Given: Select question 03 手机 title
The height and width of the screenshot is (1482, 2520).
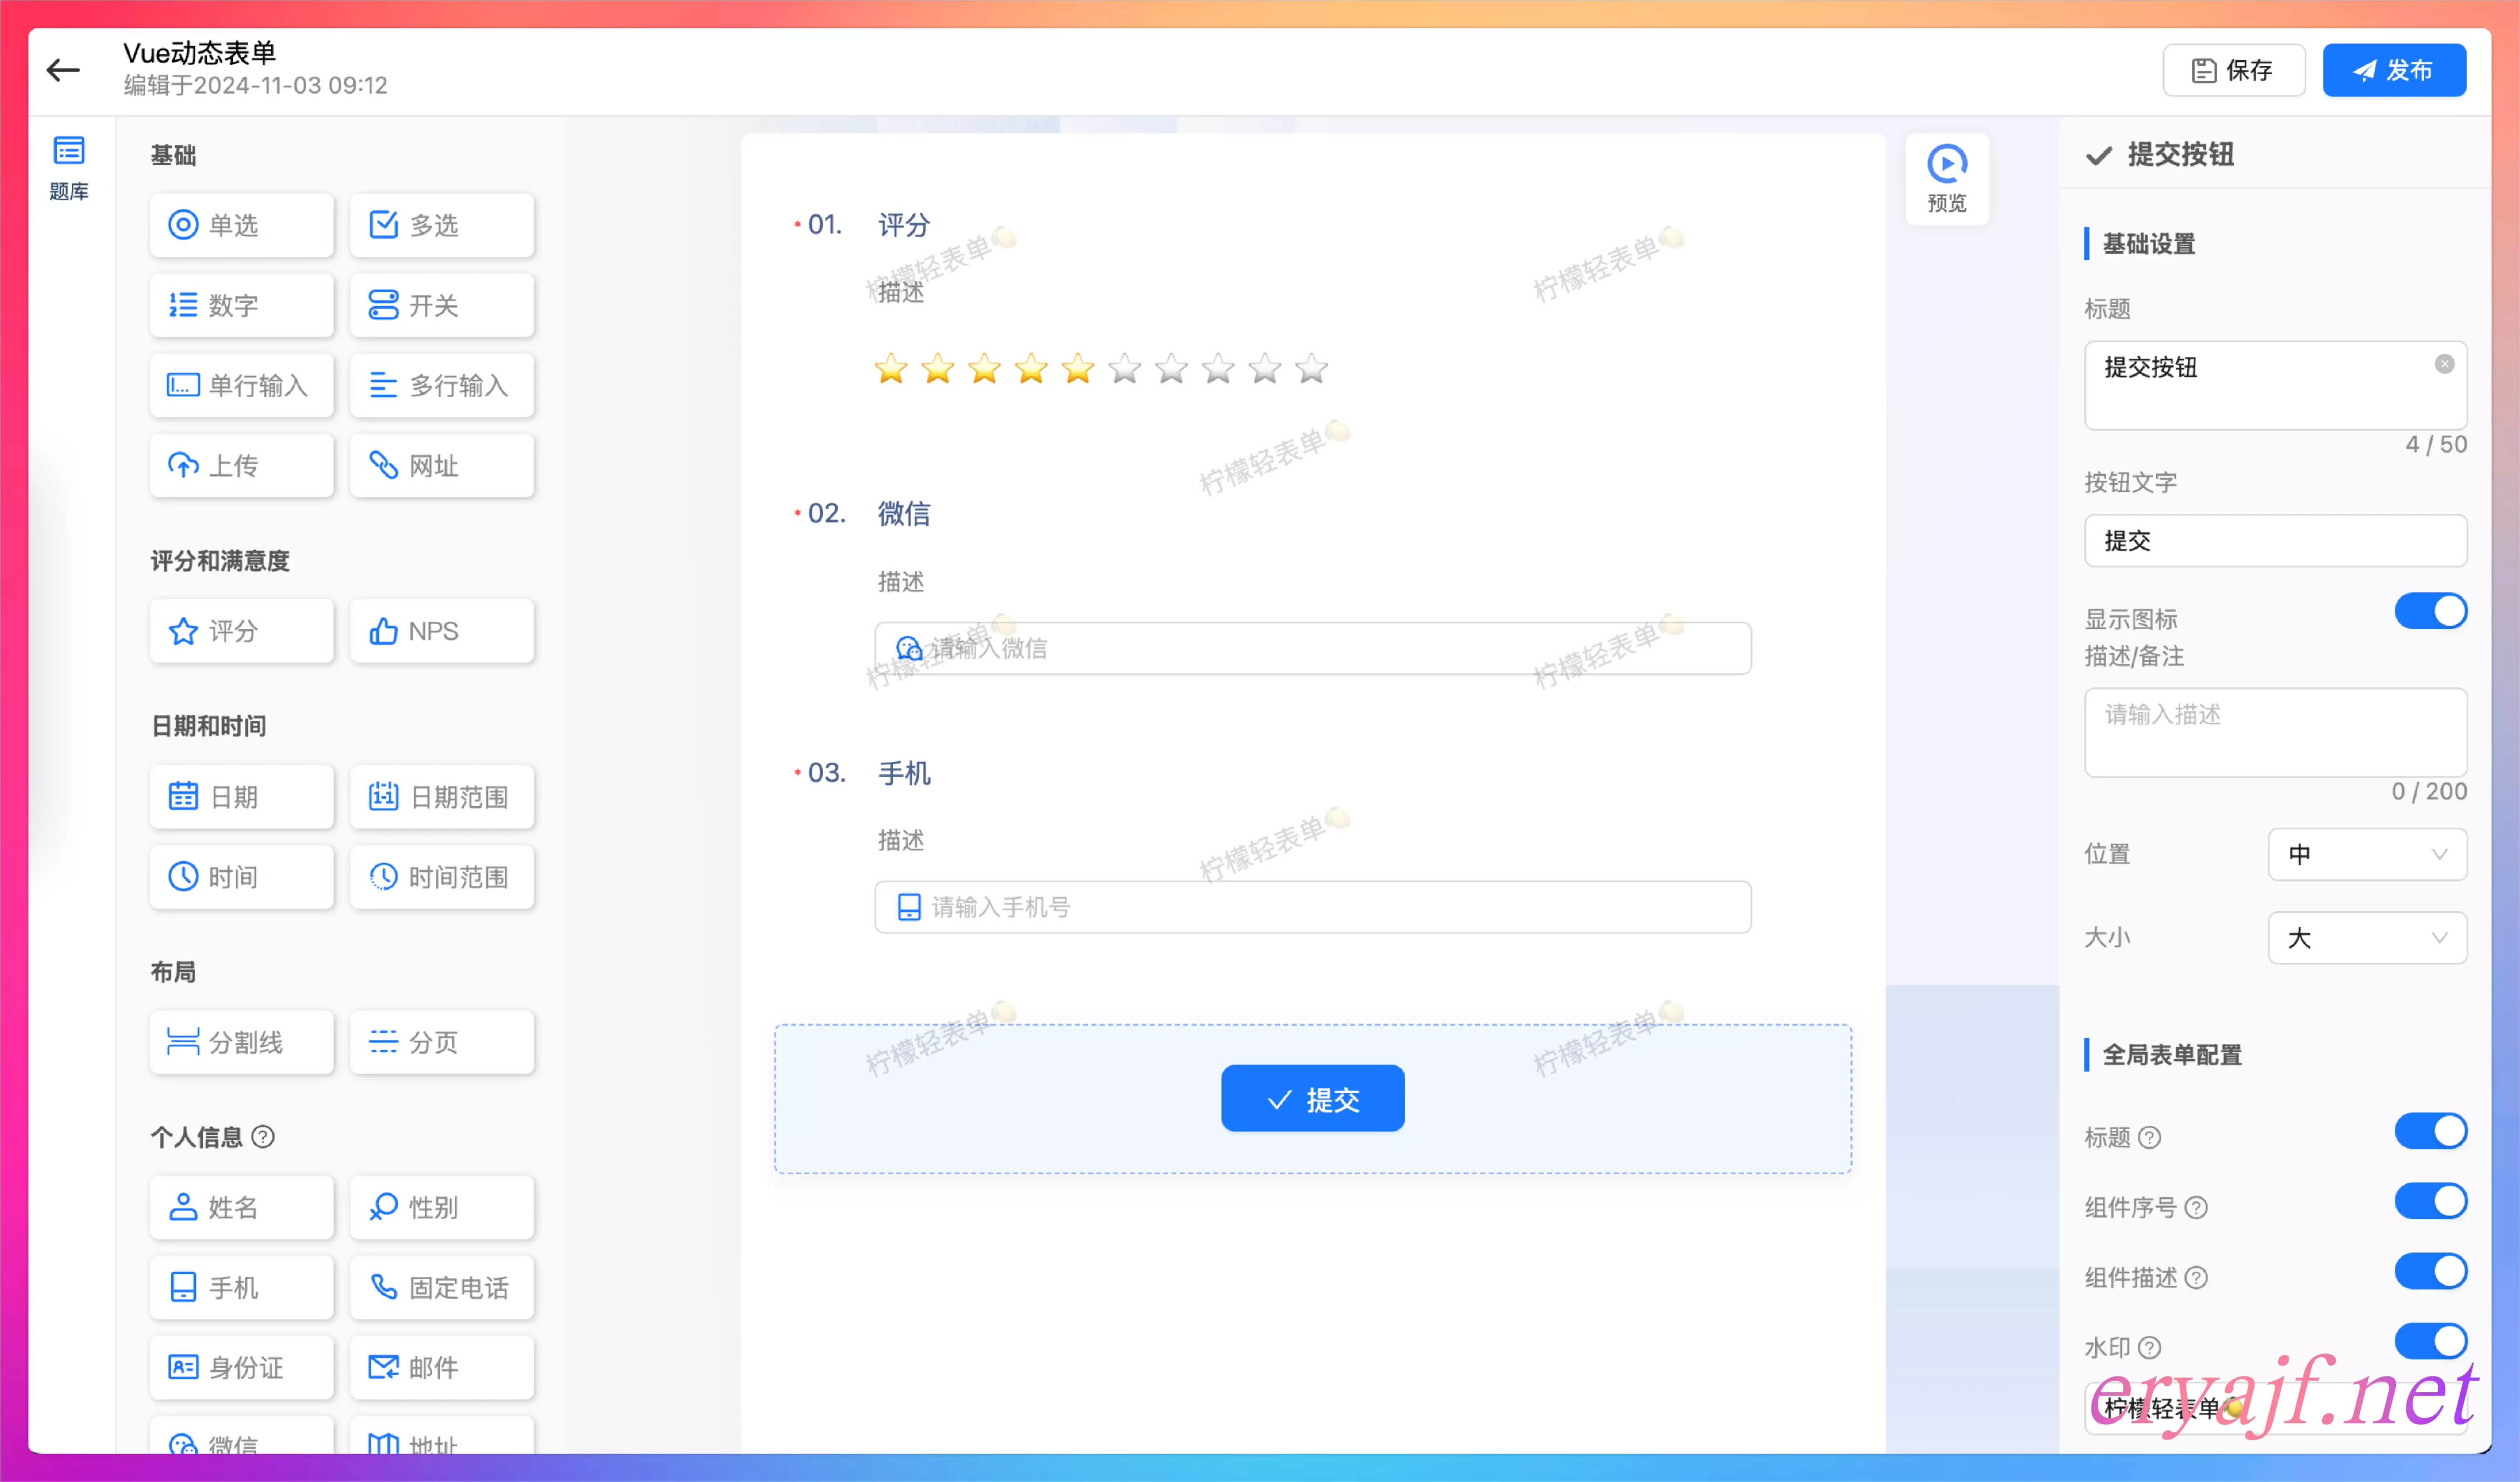Looking at the screenshot, I should [x=904, y=773].
